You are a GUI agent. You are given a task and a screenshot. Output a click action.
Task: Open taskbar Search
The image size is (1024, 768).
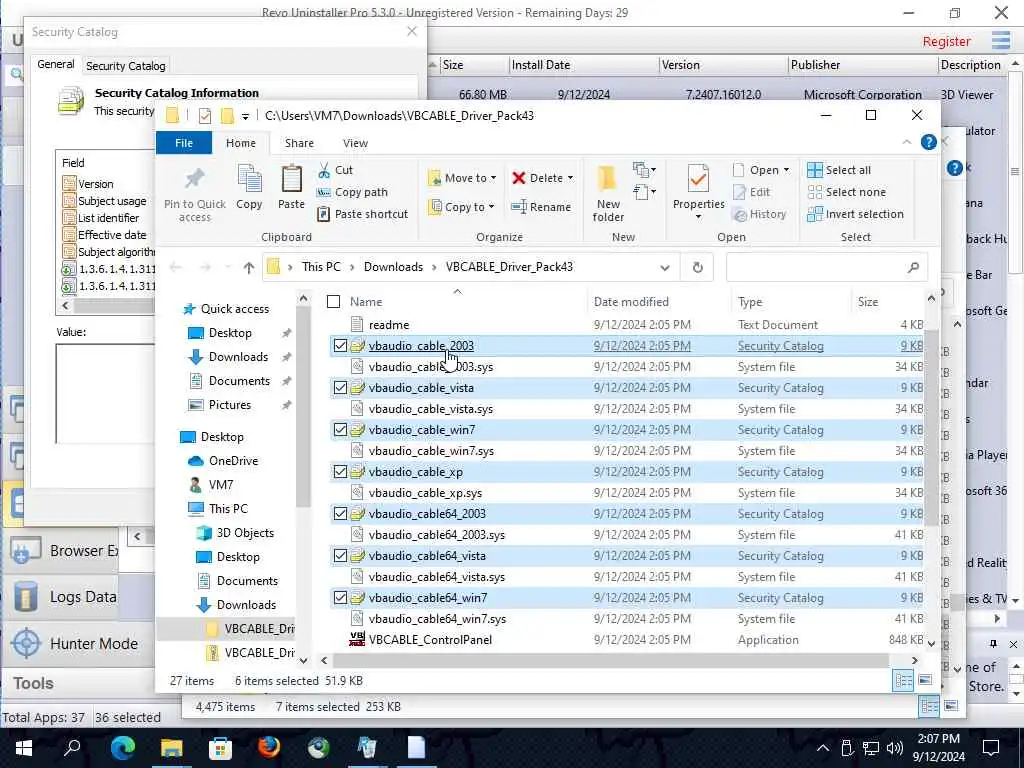pyautogui.click(x=72, y=747)
